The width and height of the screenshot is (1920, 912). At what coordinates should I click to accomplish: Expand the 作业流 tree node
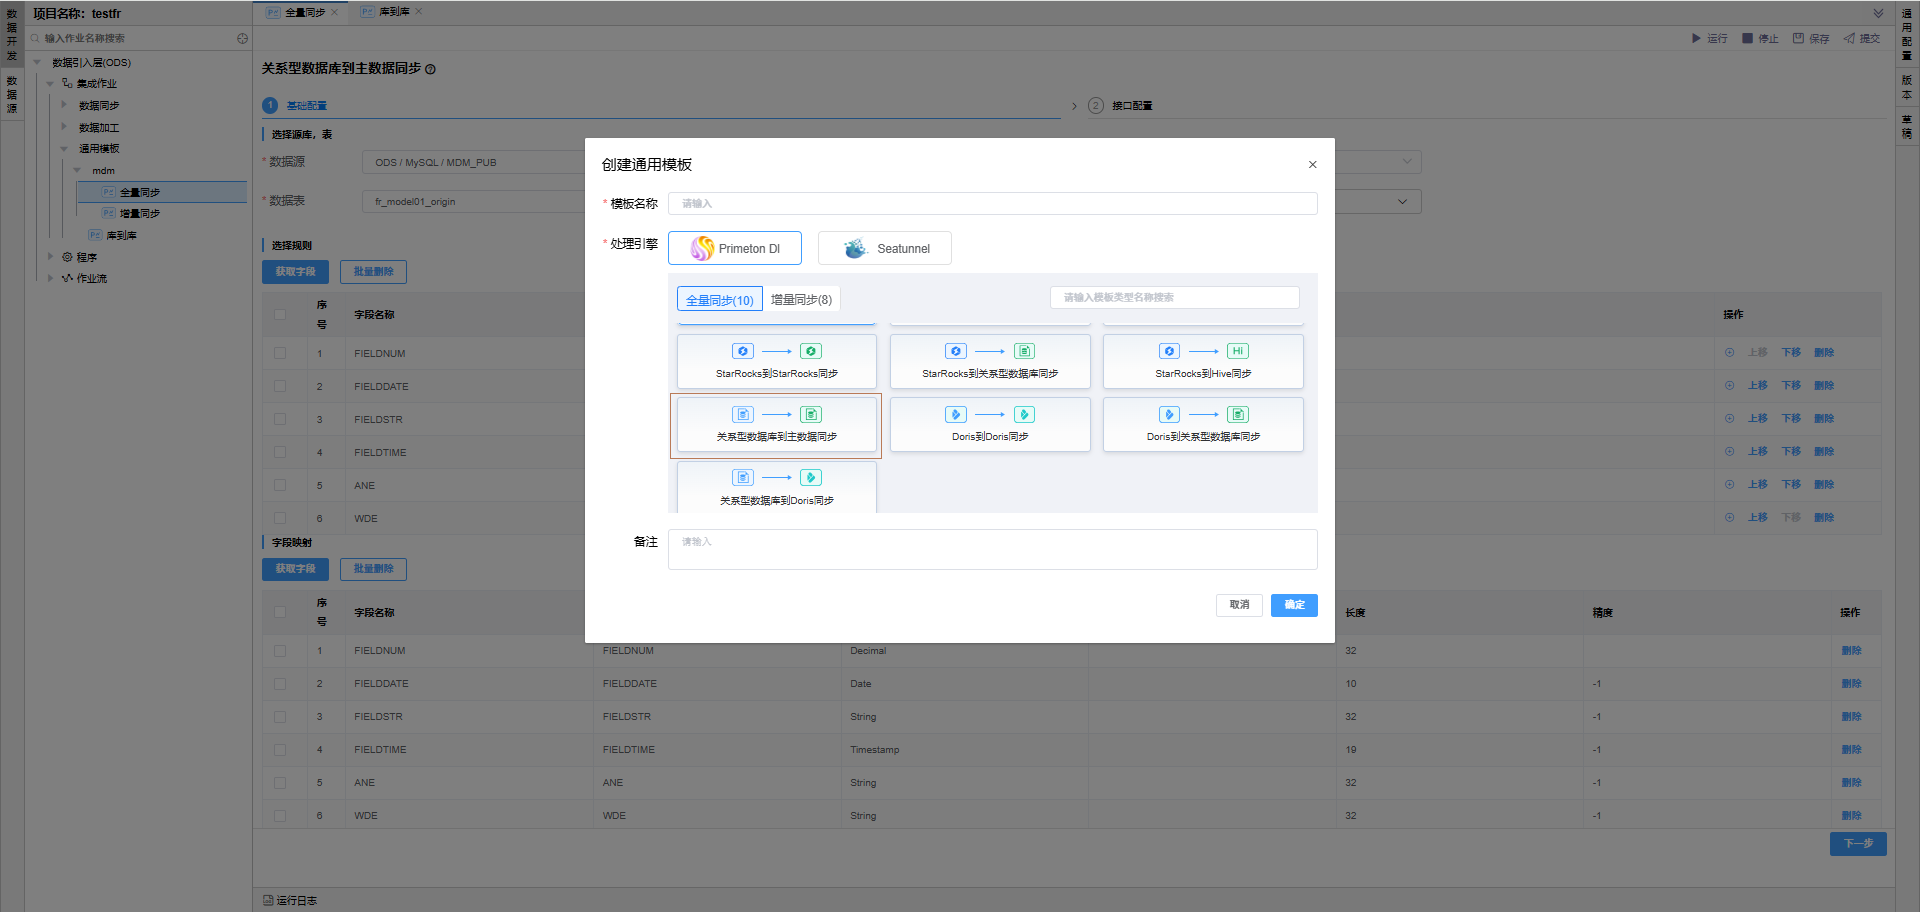(50, 278)
